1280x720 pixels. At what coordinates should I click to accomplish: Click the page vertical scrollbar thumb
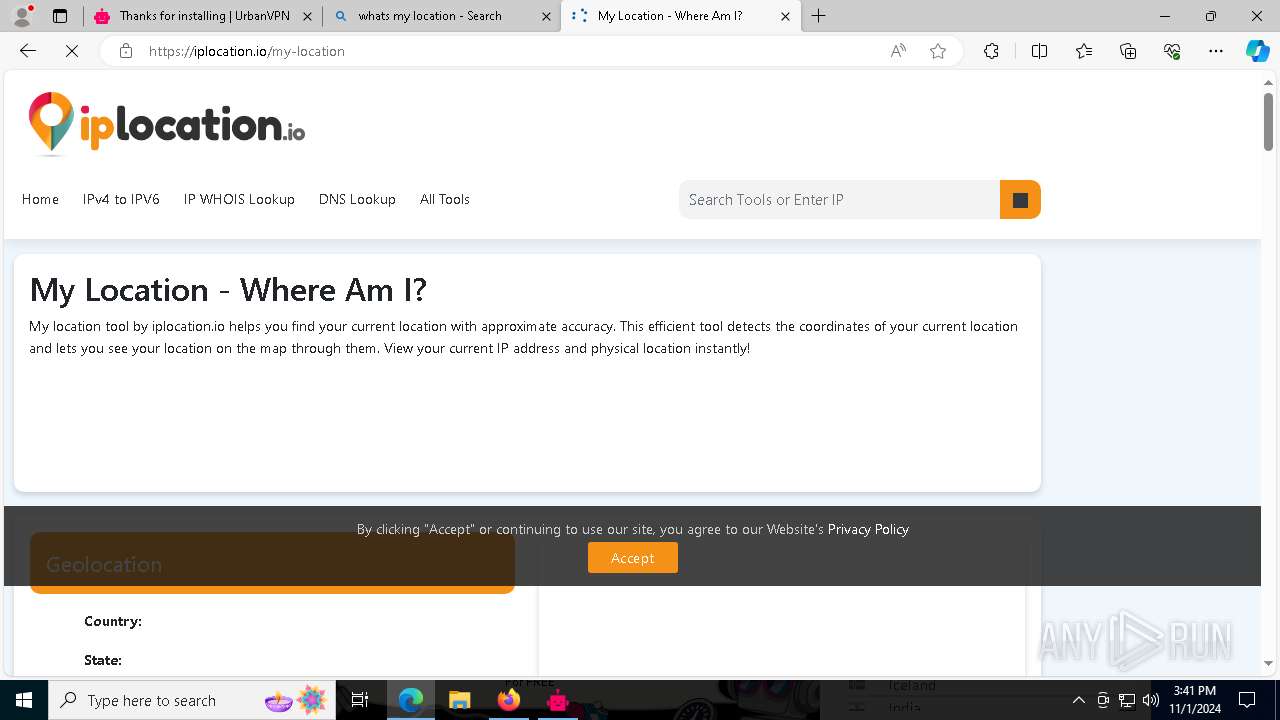coord(1269,122)
